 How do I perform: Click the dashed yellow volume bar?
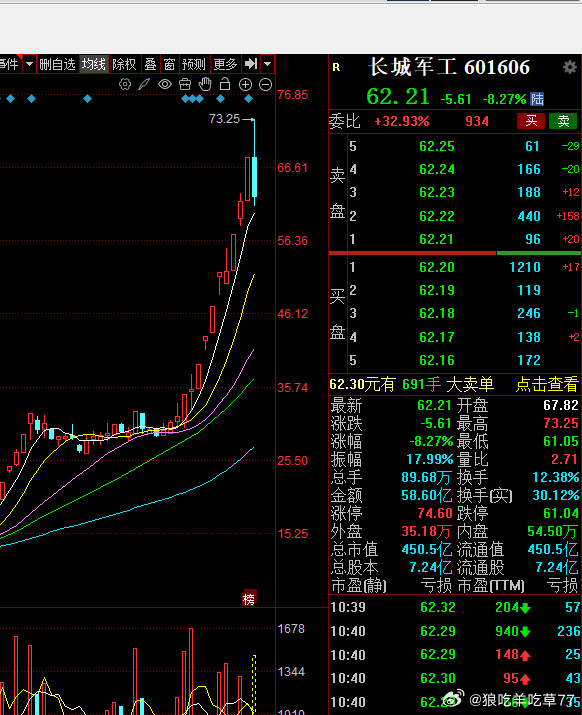click(x=254, y=684)
